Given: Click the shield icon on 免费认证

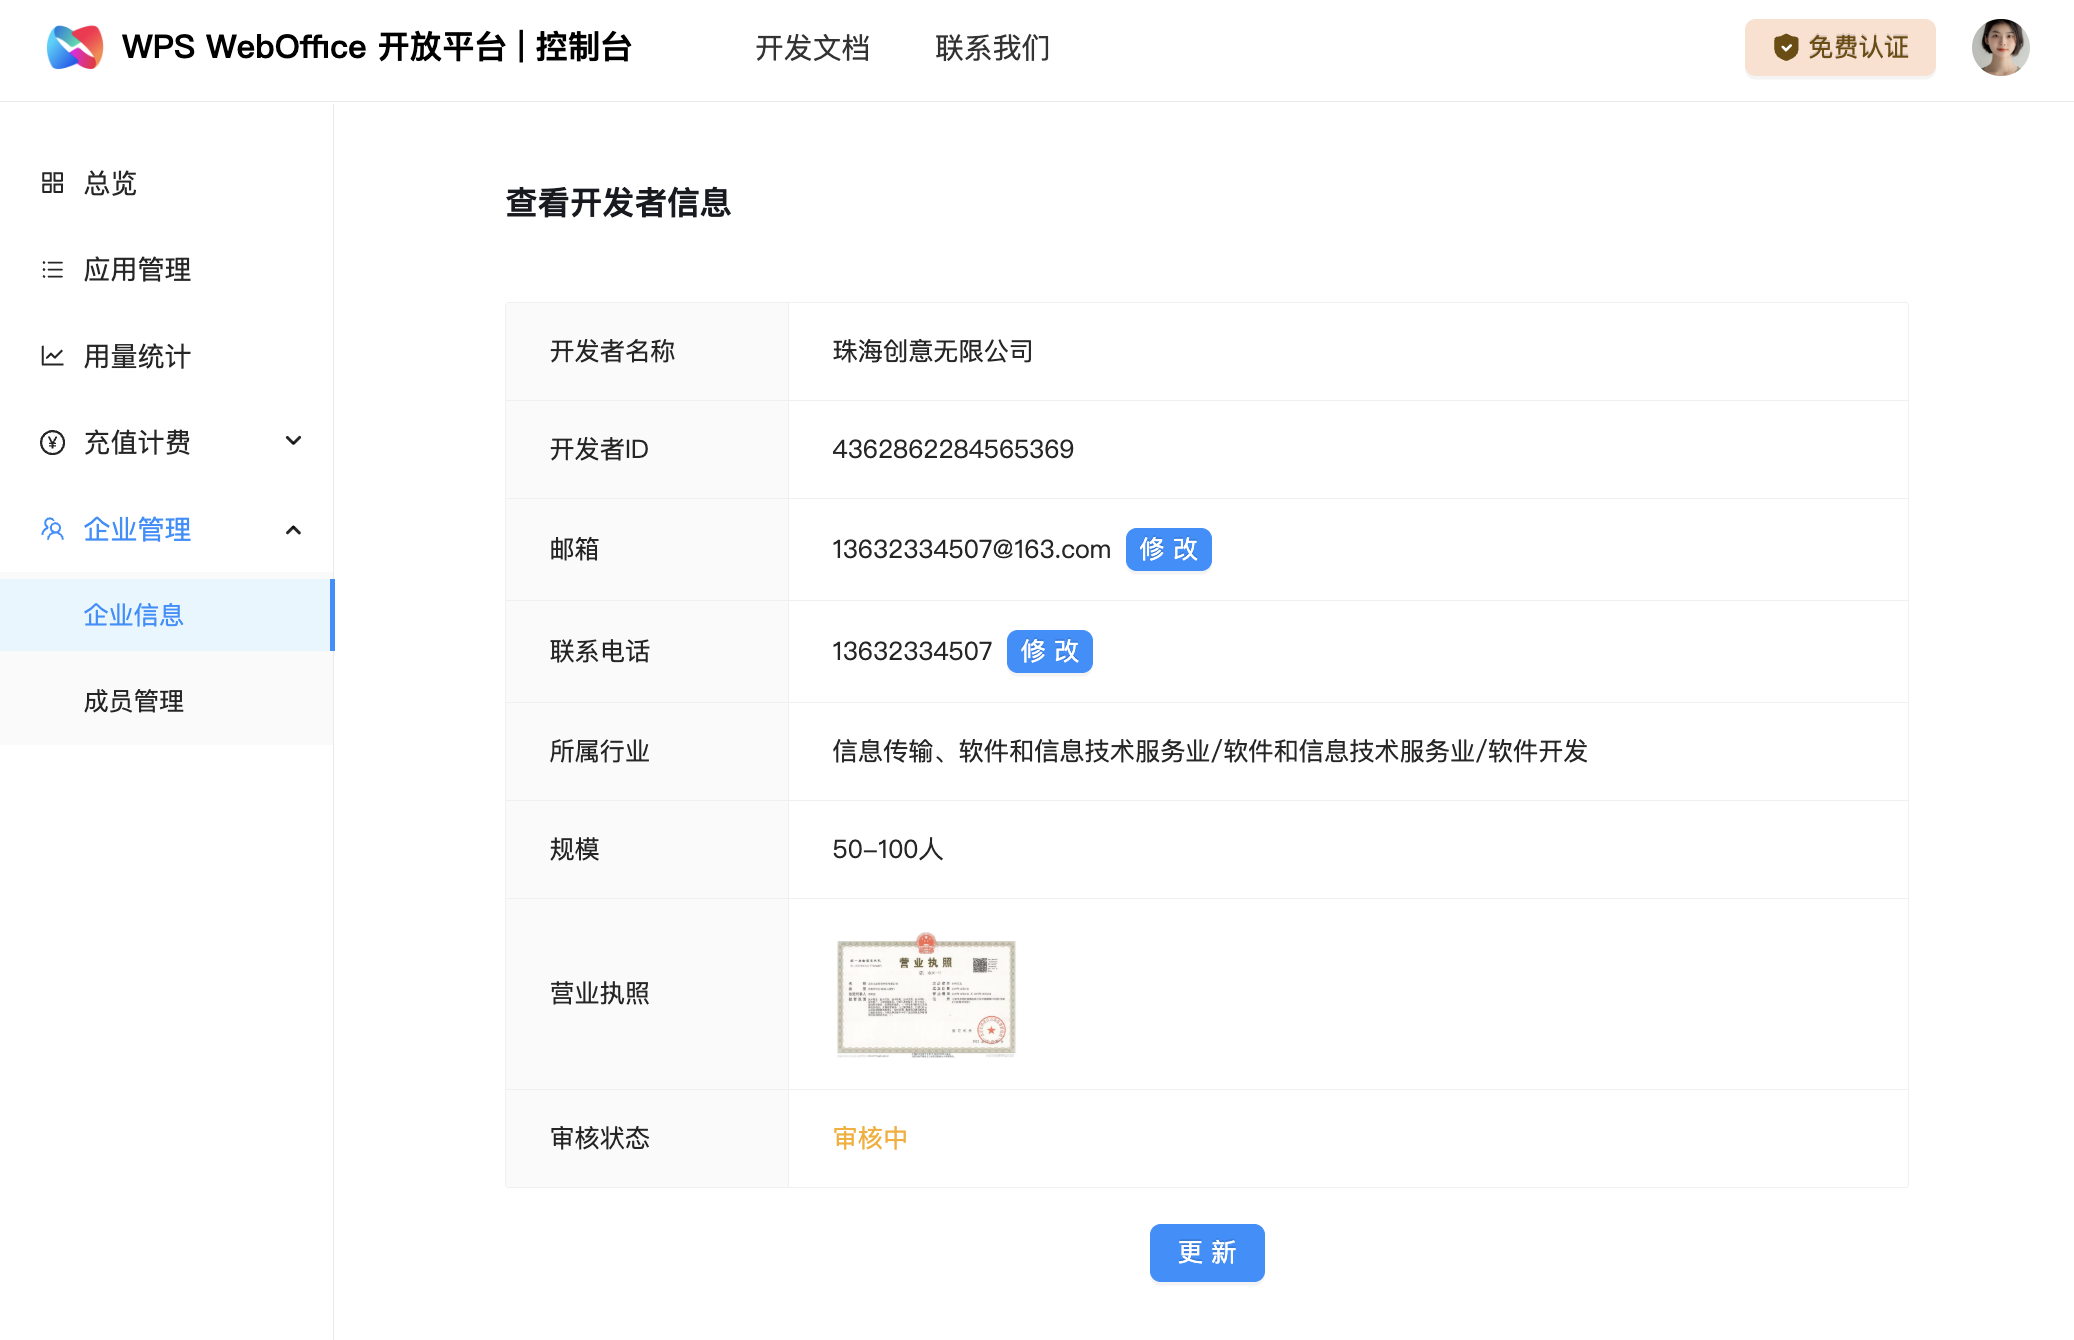Looking at the screenshot, I should 1785,47.
